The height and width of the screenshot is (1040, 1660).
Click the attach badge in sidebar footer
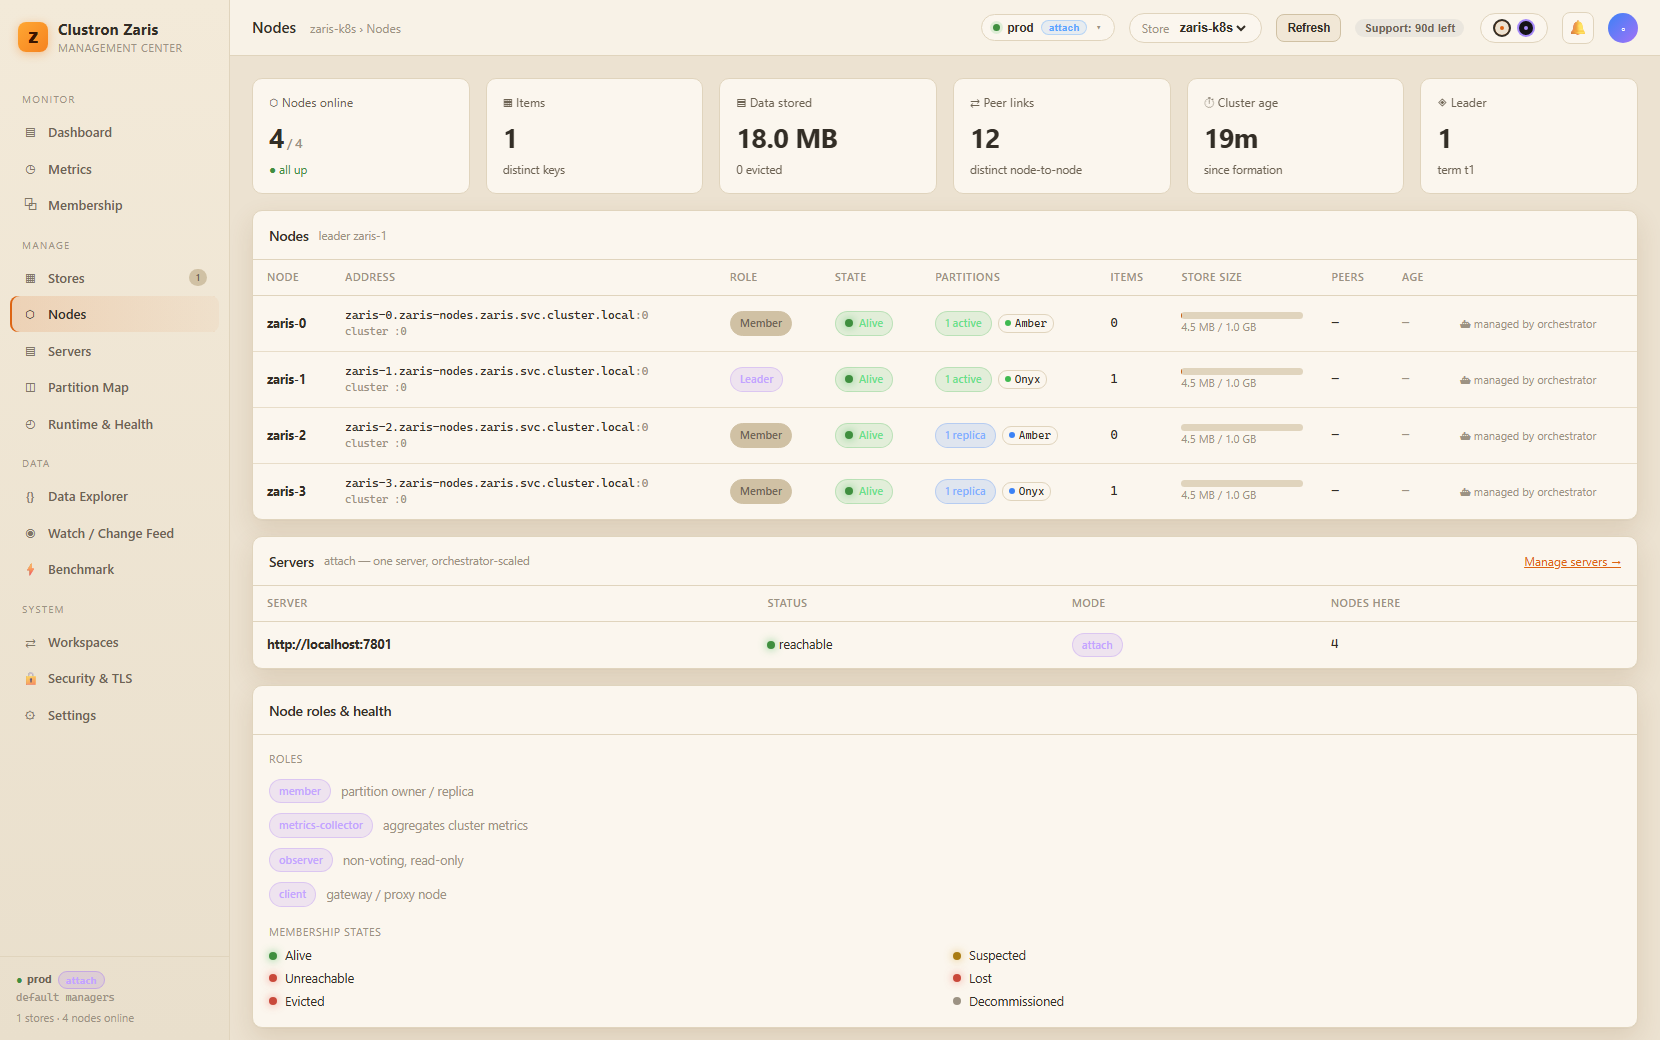pos(81,981)
